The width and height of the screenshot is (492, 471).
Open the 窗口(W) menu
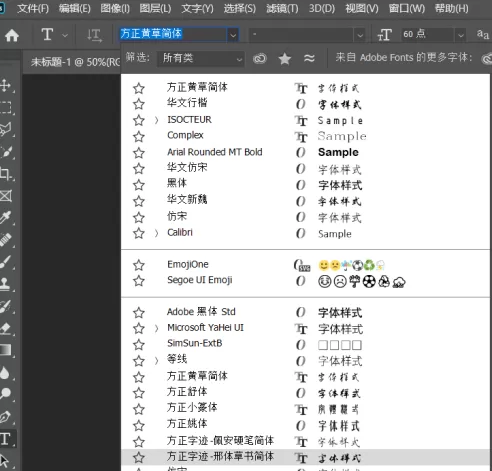click(407, 8)
